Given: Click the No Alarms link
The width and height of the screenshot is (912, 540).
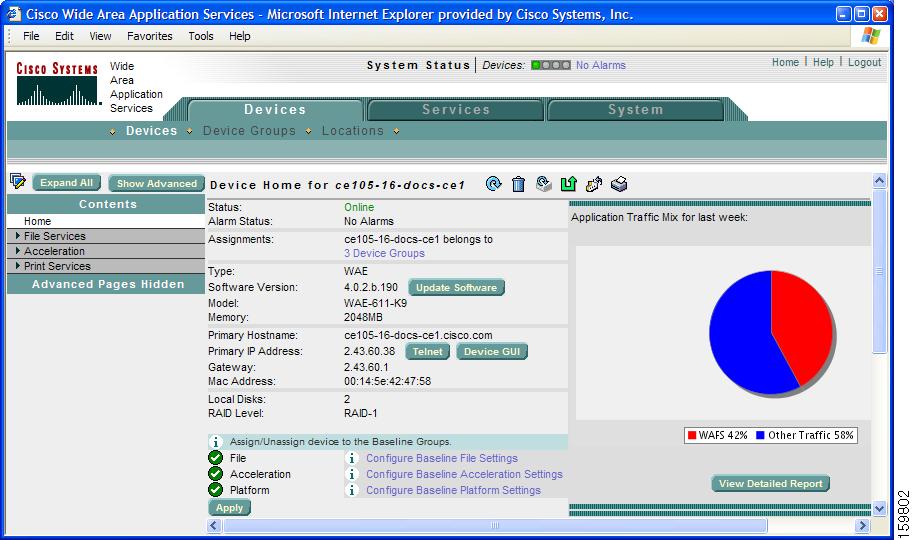Looking at the screenshot, I should point(601,65).
